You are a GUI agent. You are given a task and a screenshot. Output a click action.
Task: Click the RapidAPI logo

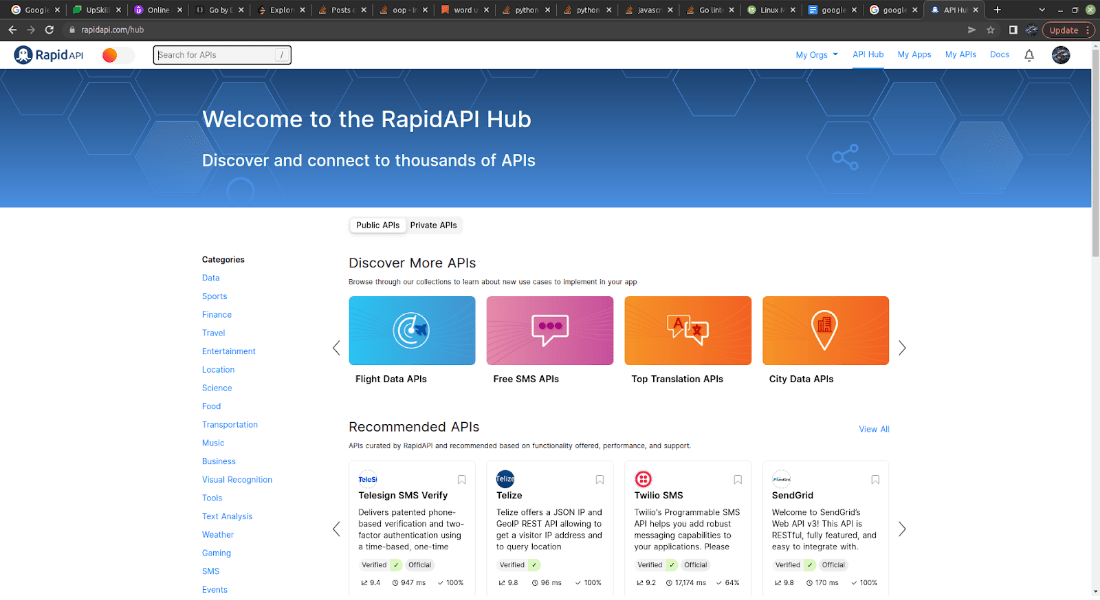[x=48, y=55]
